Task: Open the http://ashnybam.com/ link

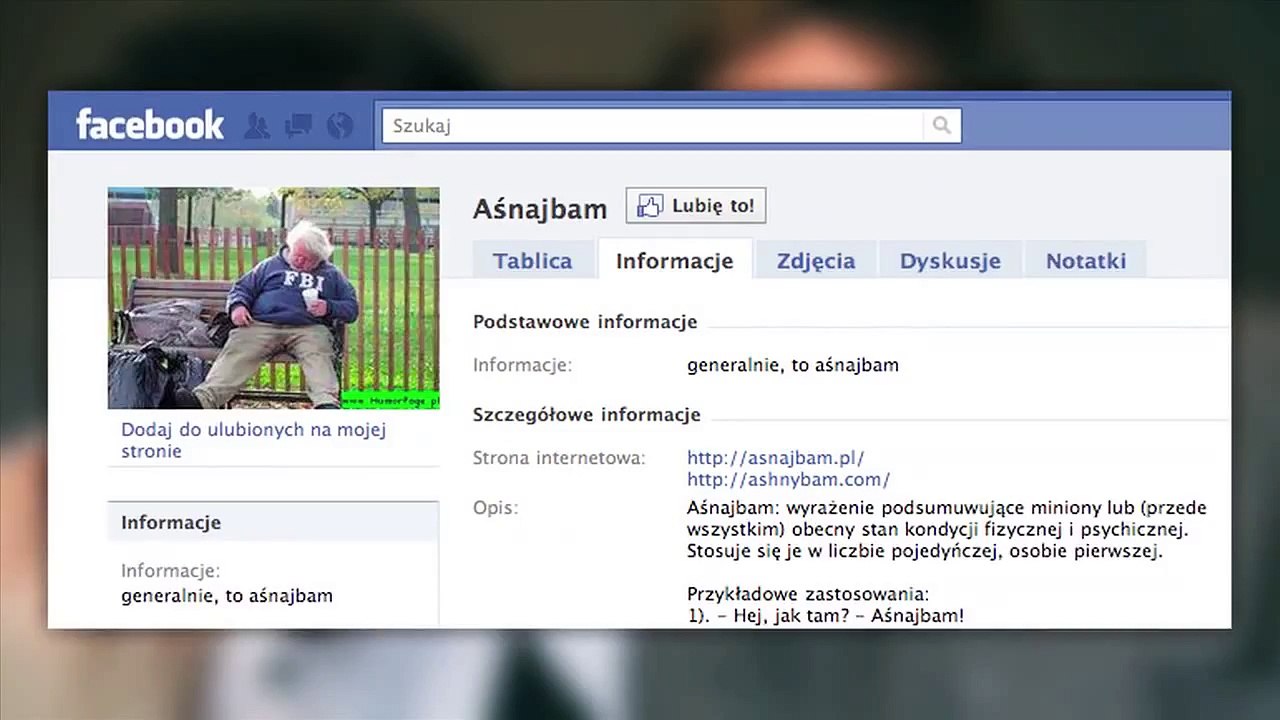Action: [x=788, y=480]
